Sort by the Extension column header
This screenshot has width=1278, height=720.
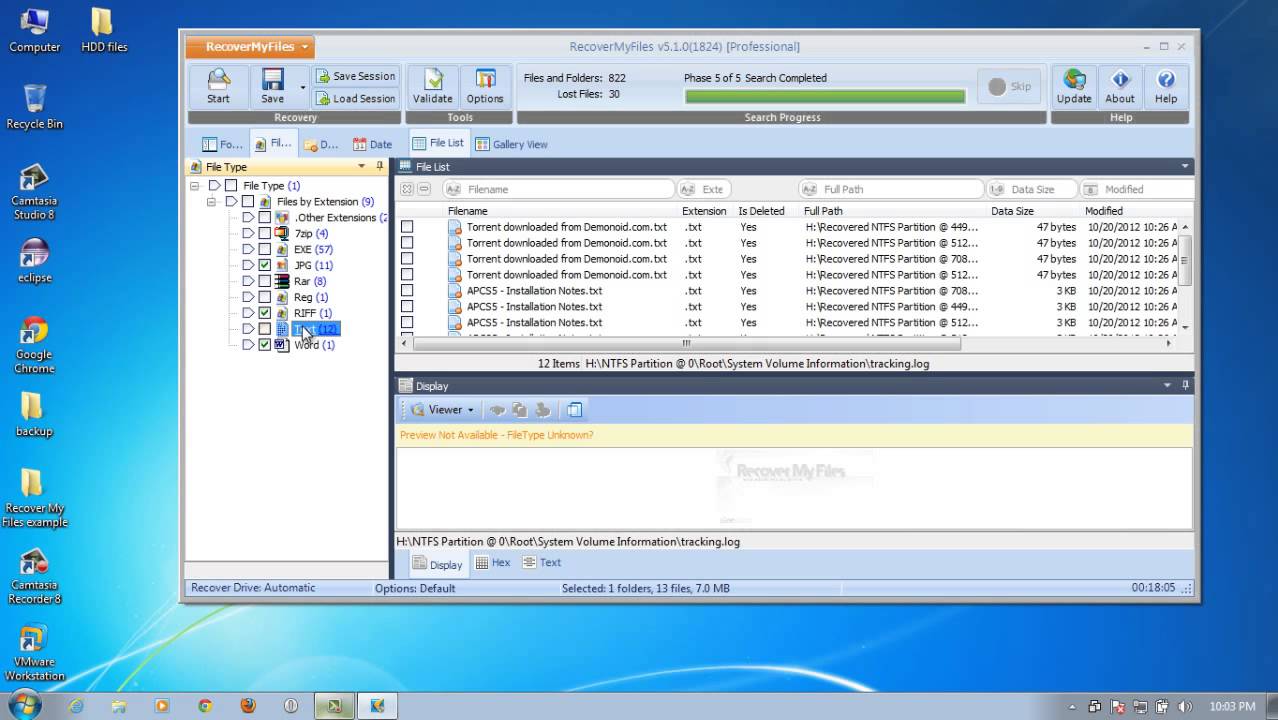704,211
